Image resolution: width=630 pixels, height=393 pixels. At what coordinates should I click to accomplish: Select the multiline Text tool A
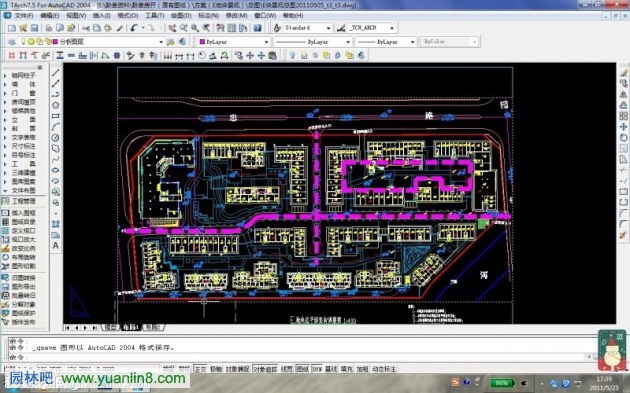click(x=55, y=245)
